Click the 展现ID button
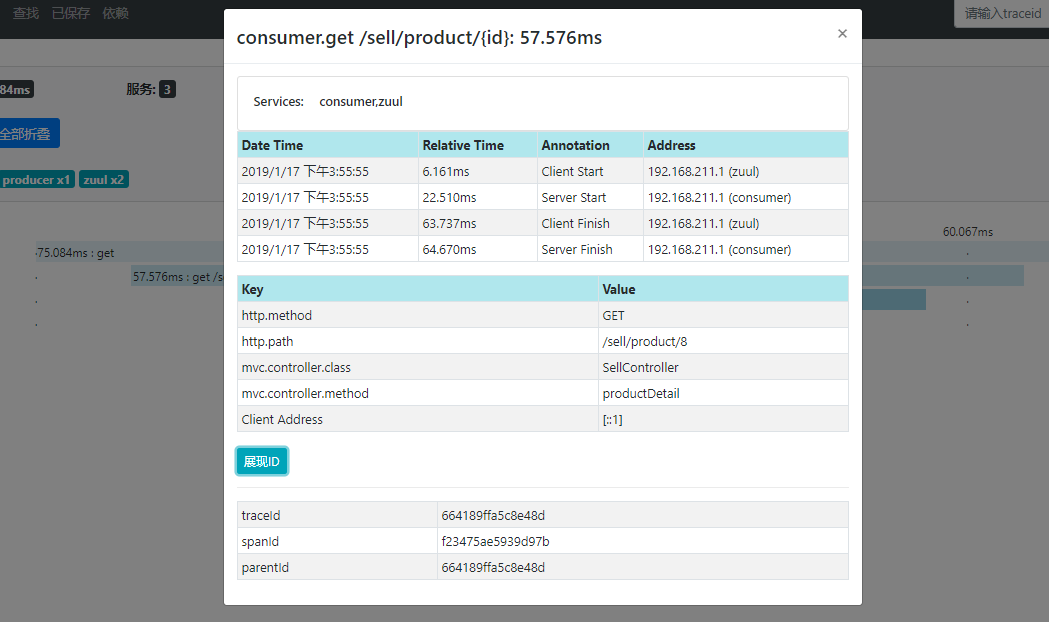The width and height of the screenshot is (1049, 622). coord(262,461)
